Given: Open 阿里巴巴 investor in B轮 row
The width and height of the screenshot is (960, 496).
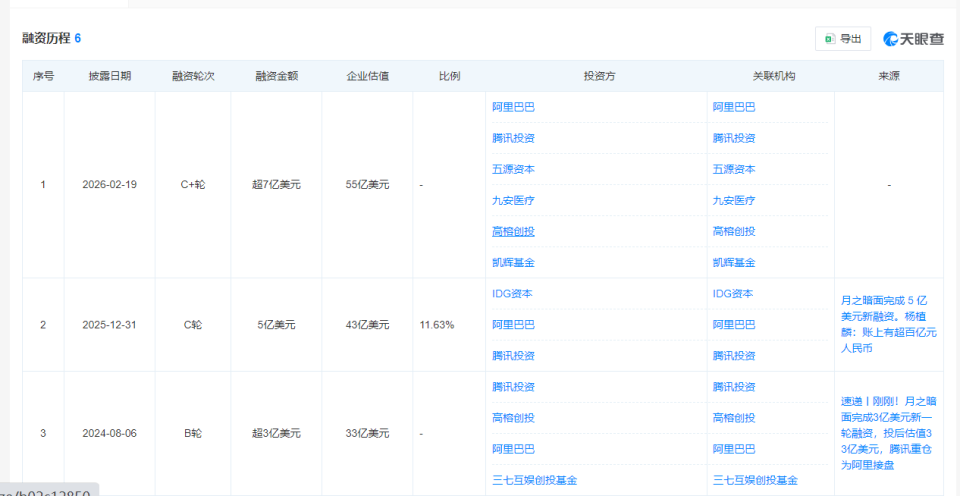Looking at the screenshot, I should pyautogui.click(x=513, y=449).
